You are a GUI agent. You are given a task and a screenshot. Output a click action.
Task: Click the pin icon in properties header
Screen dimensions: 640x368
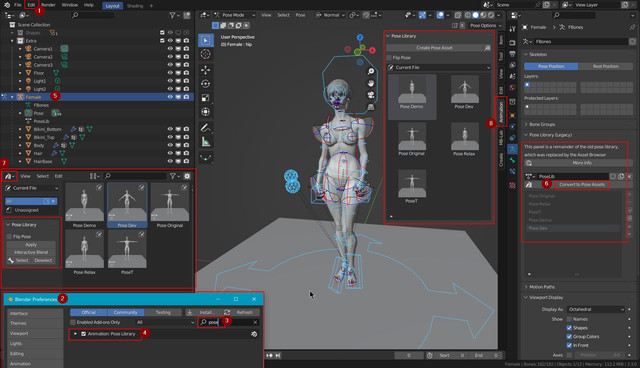pos(632,27)
